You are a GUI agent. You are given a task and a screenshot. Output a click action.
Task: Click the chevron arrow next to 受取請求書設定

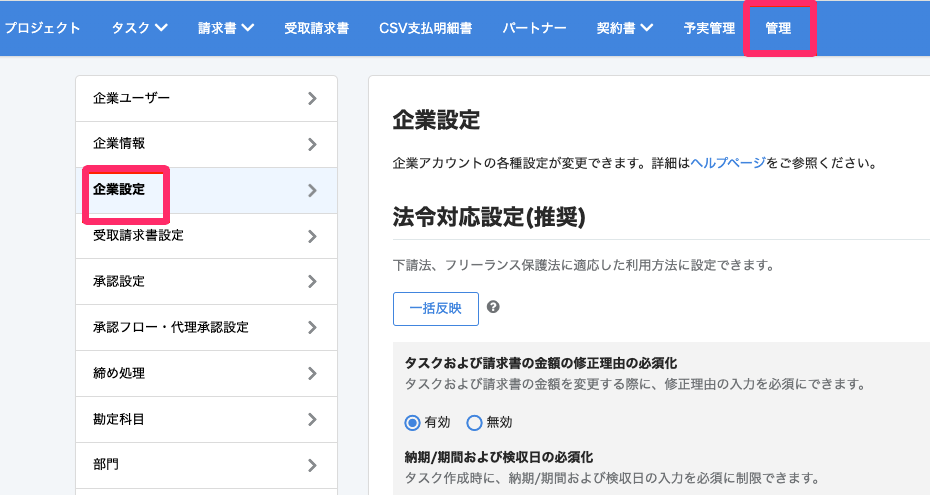[x=313, y=236]
